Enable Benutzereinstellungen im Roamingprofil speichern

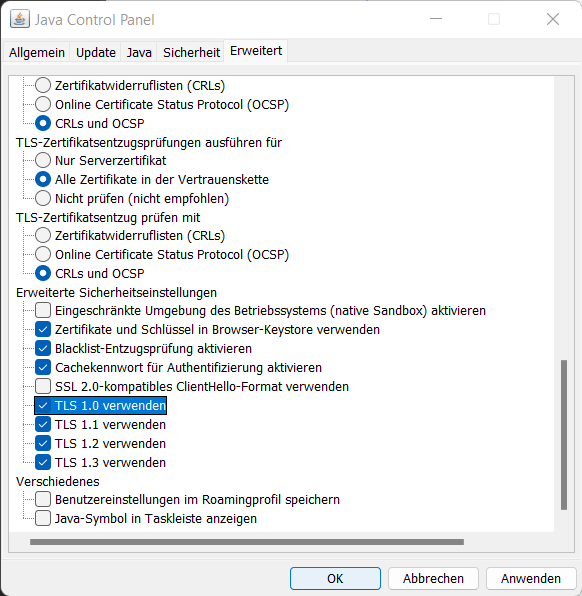[x=43, y=499]
